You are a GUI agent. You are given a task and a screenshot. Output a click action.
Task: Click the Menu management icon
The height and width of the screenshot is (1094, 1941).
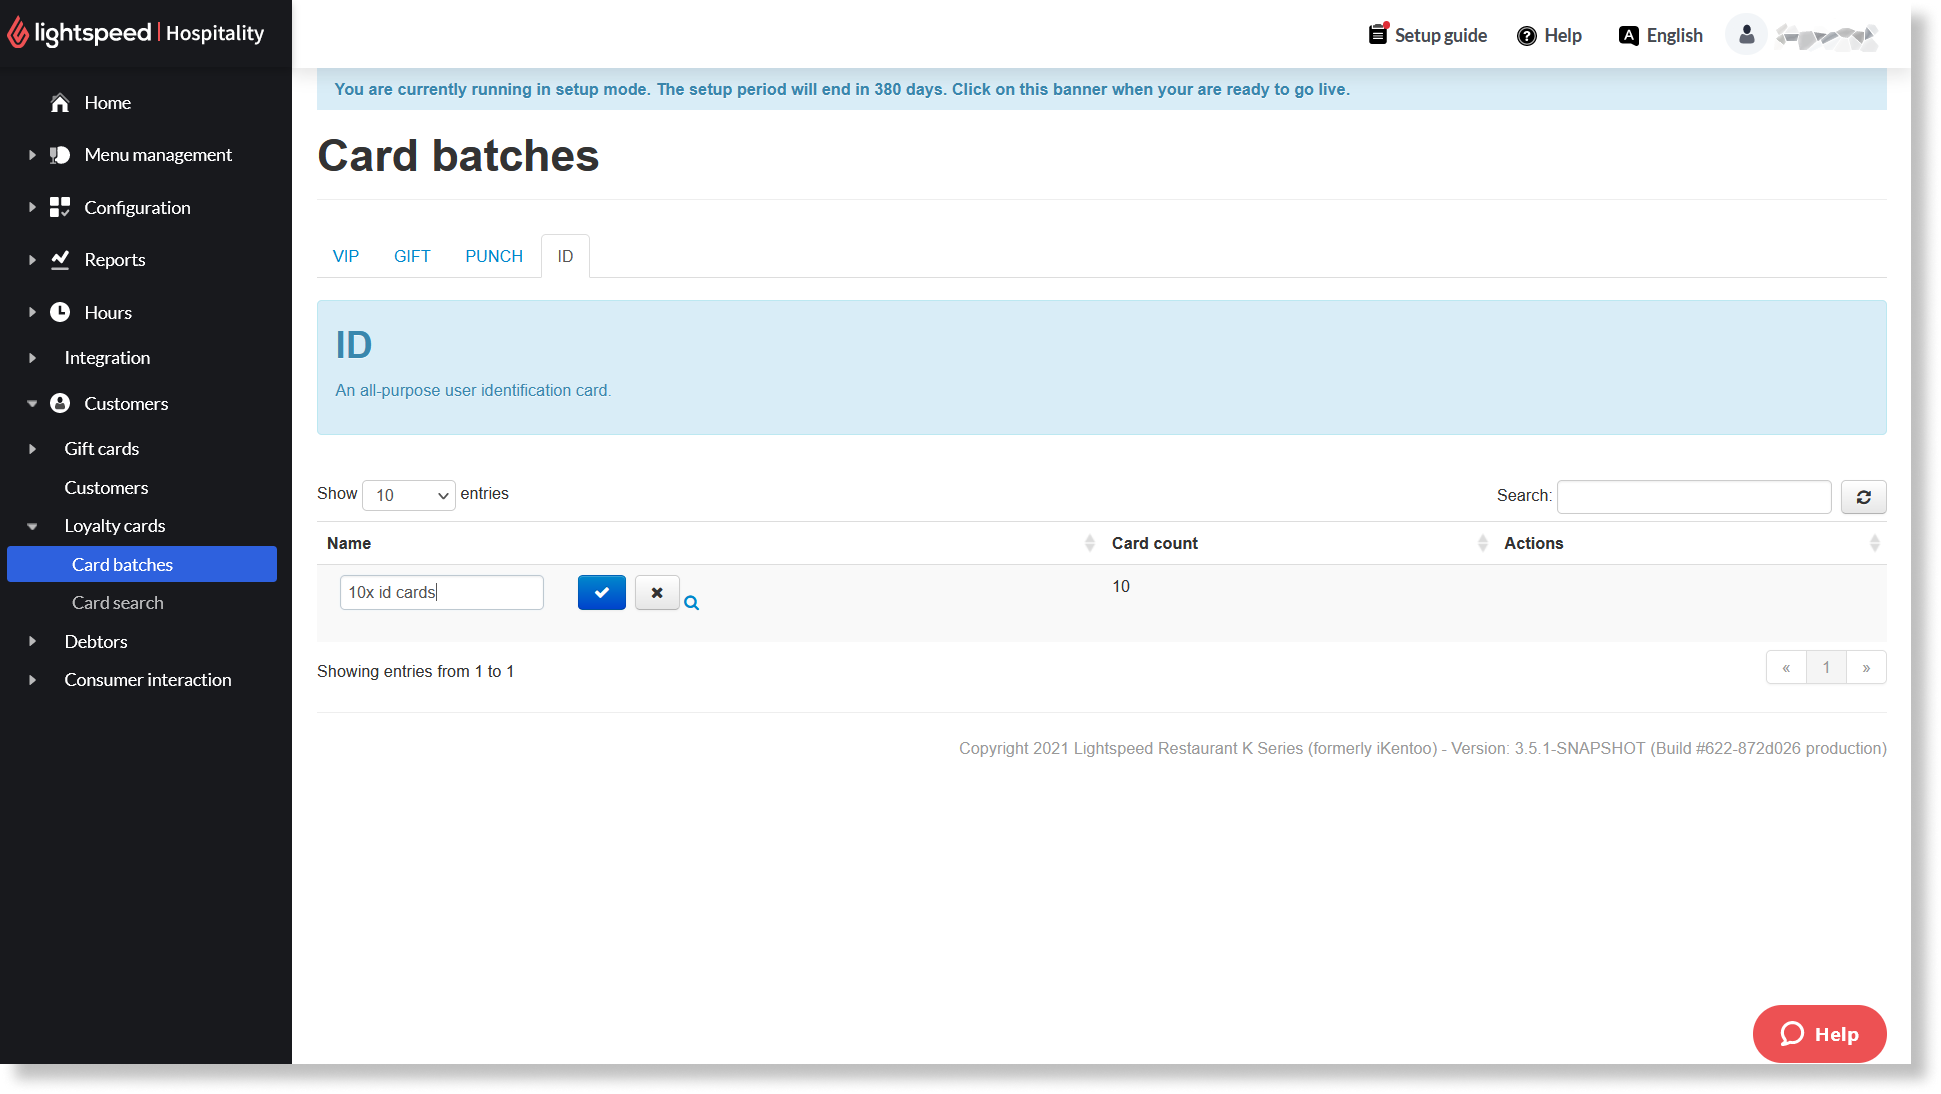(60, 155)
